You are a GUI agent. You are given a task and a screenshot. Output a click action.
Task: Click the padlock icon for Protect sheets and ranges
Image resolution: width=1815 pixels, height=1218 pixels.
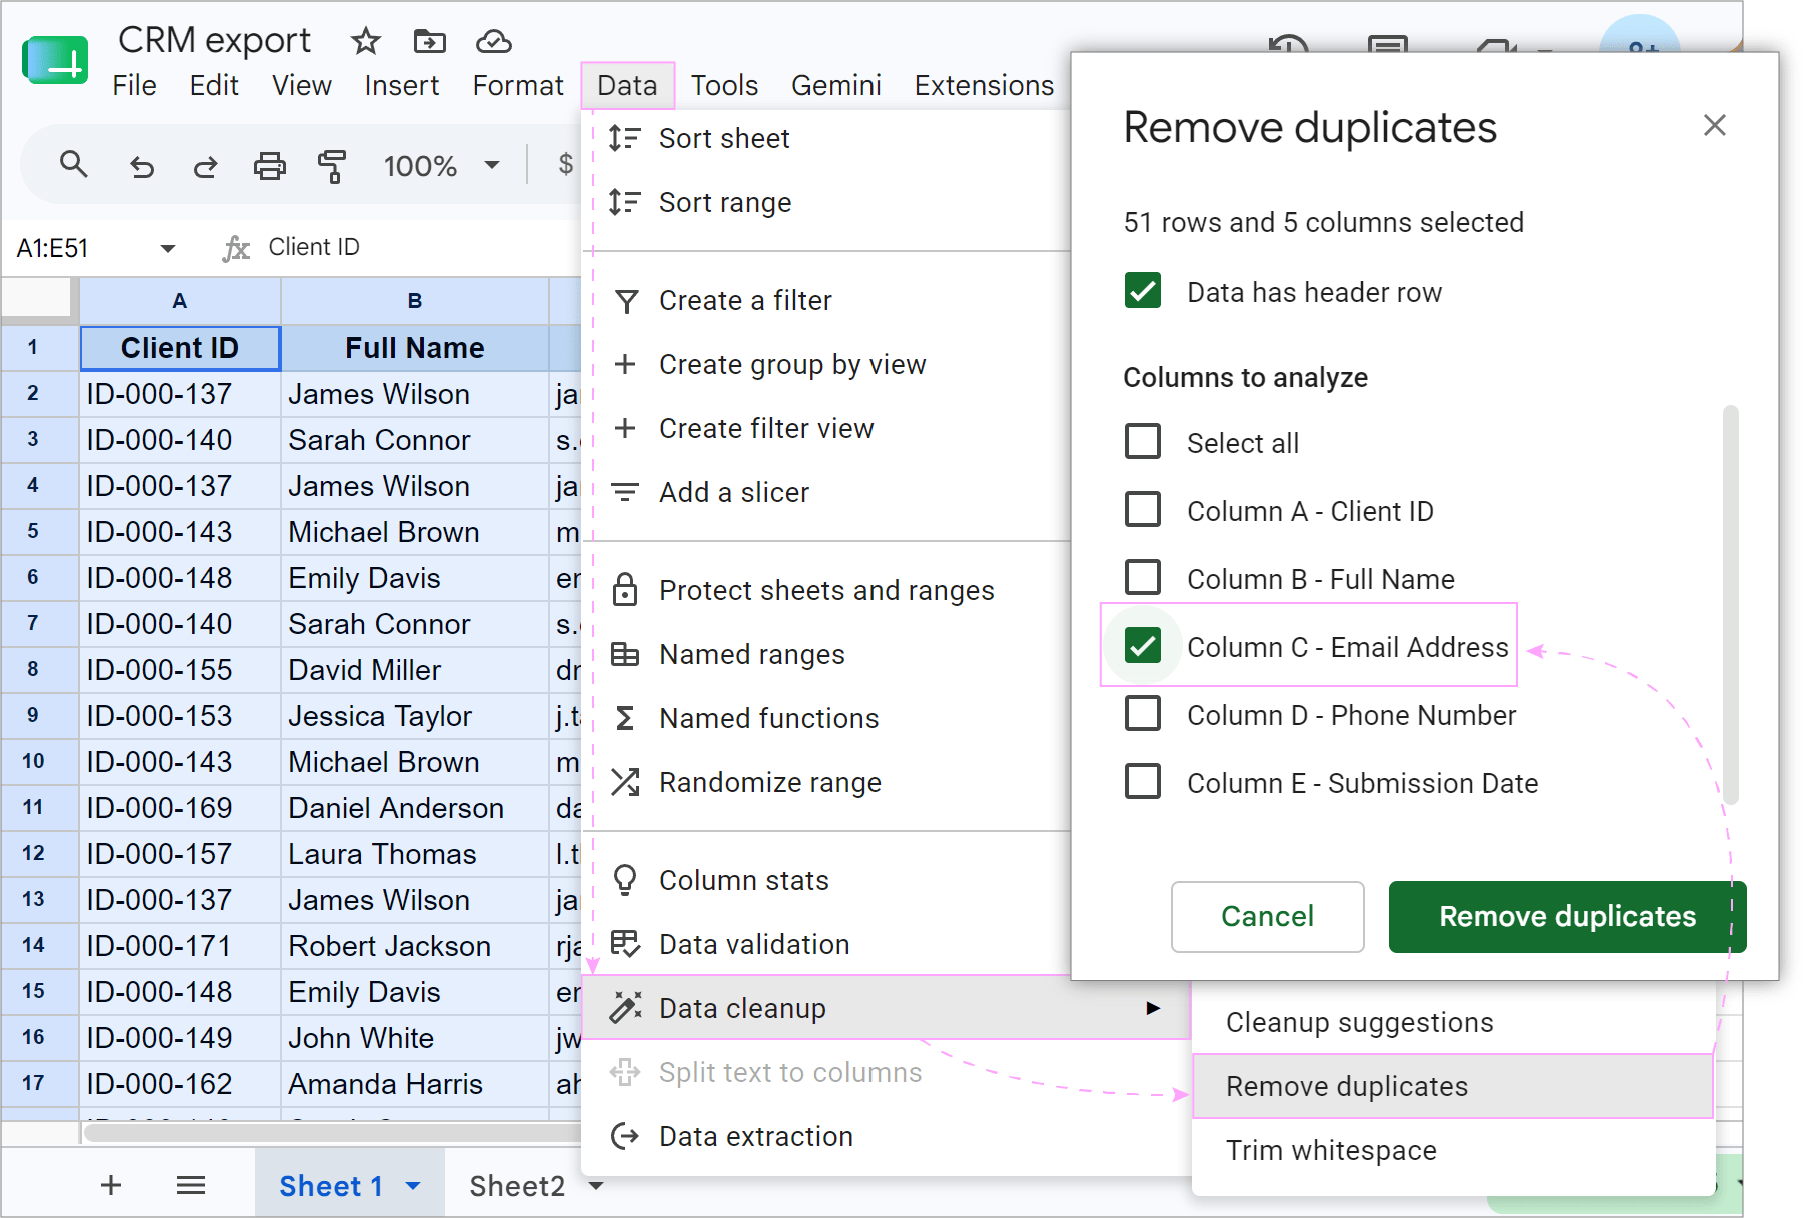625,590
